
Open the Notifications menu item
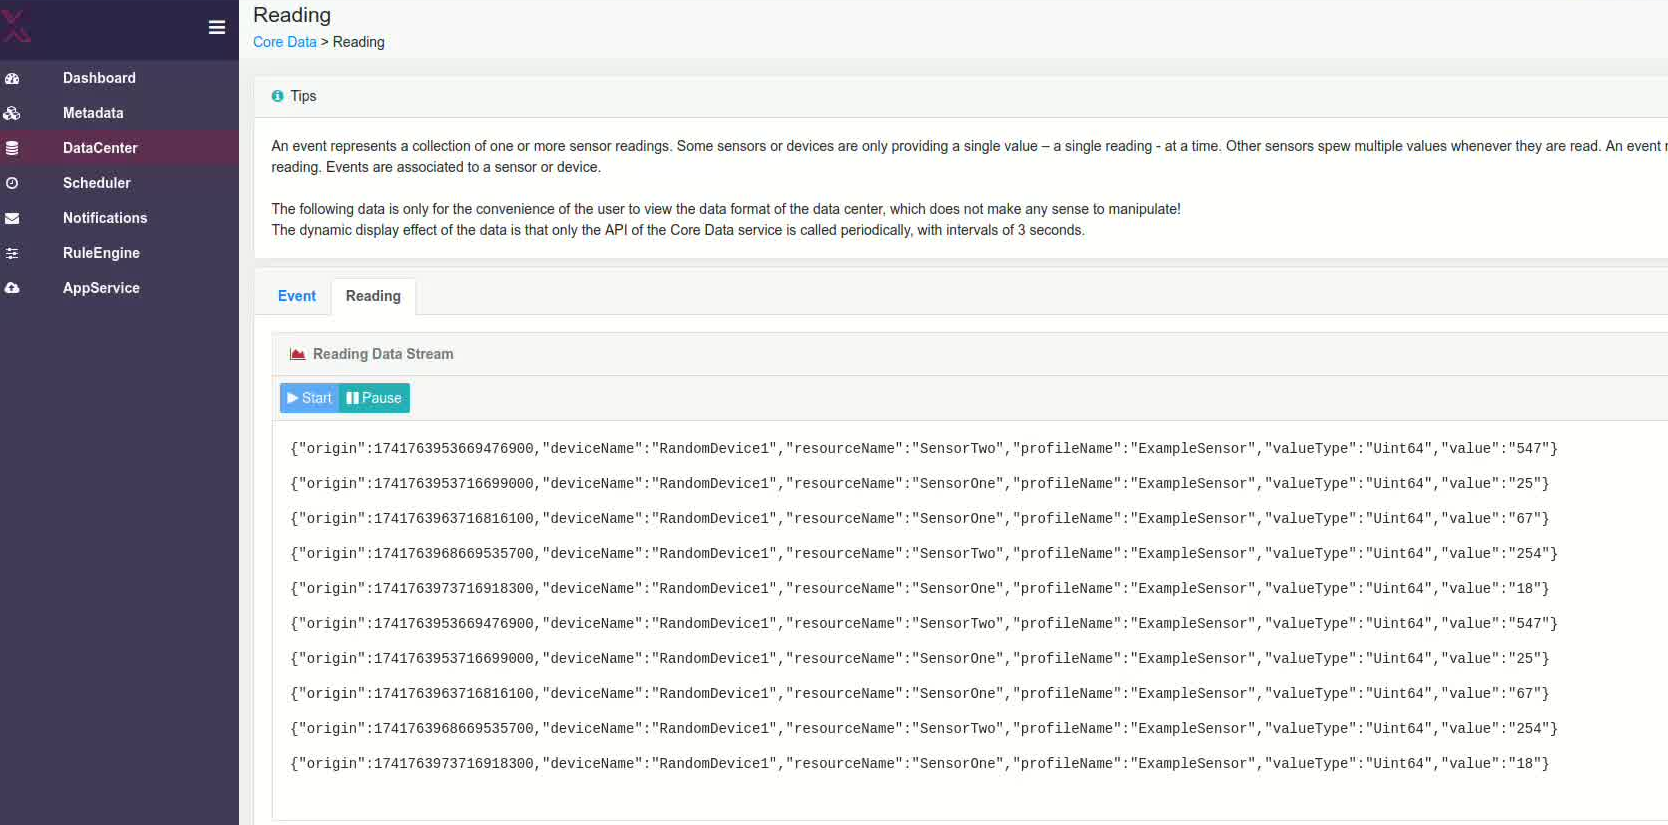tap(105, 218)
